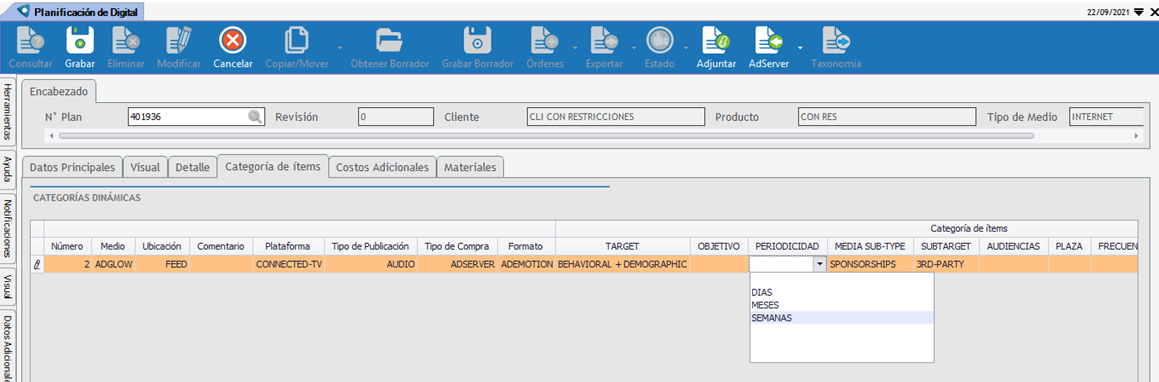Click the pencil edit marker on row 2
This screenshot has height=382, width=1159.
tap(37, 264)
